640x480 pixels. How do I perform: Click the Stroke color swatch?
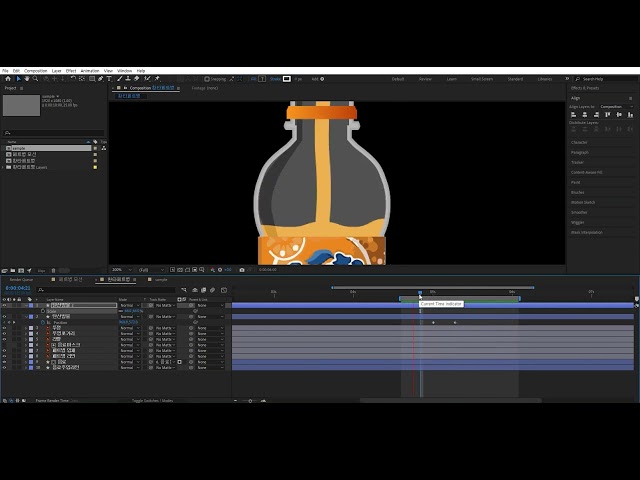click(x=287, y=79)
